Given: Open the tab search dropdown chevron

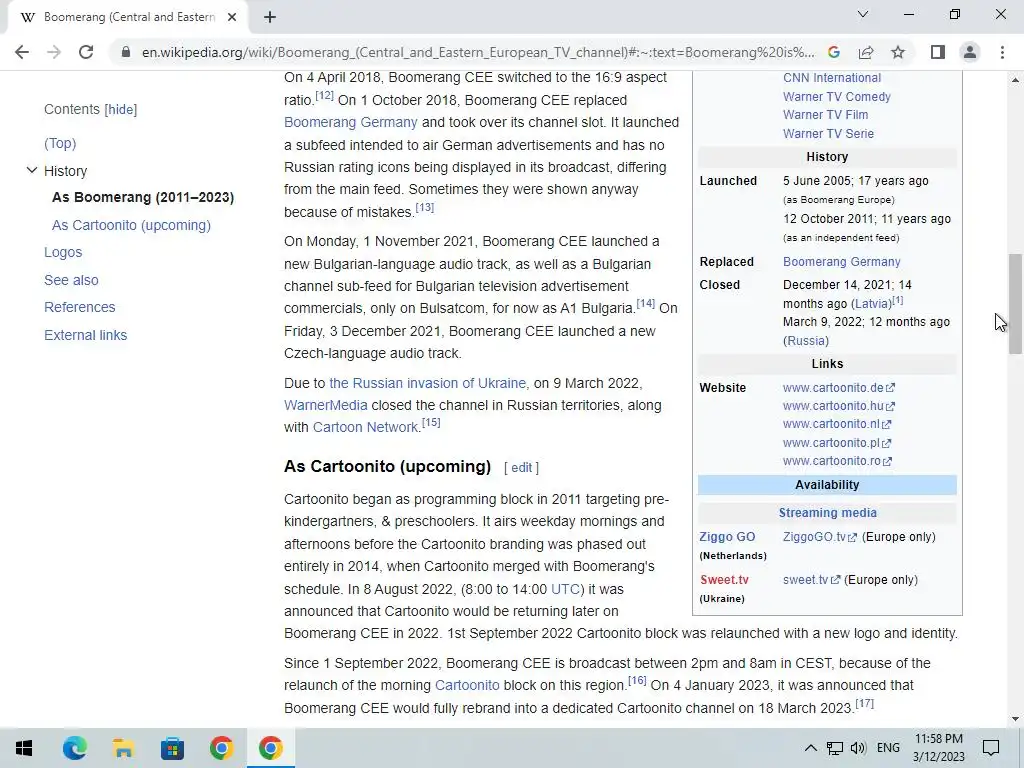Looking at the screenshot, I should (x=863, y=14).
